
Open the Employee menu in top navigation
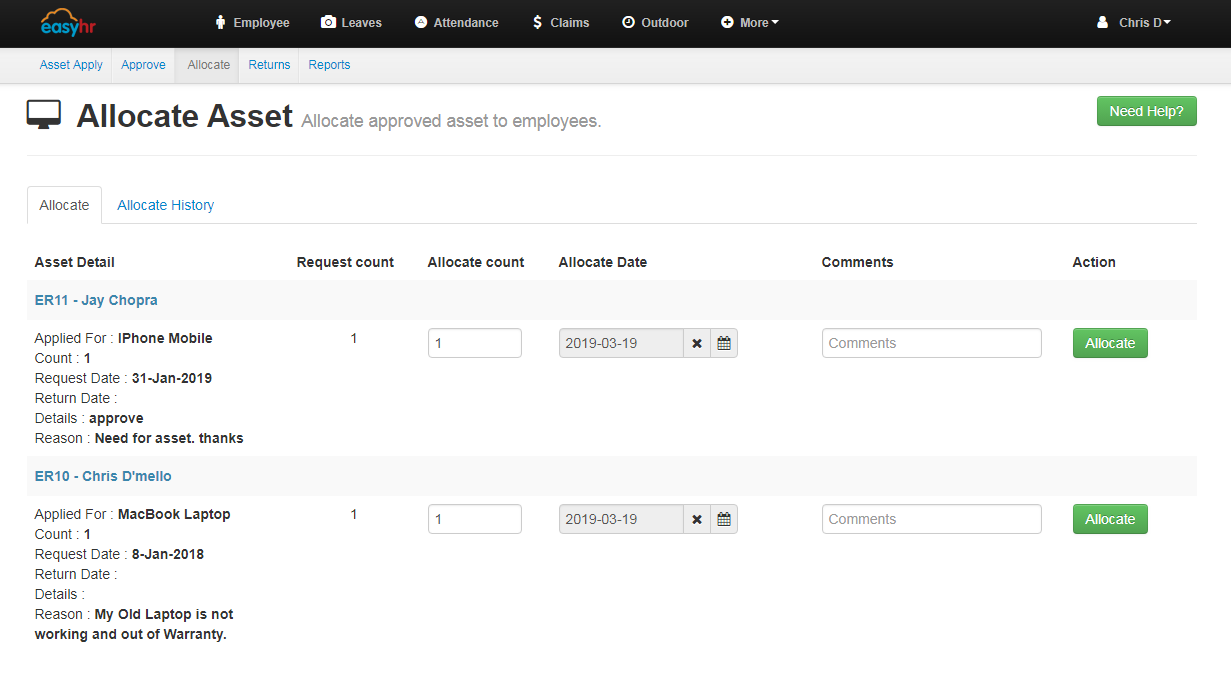[x=252, y=23]
